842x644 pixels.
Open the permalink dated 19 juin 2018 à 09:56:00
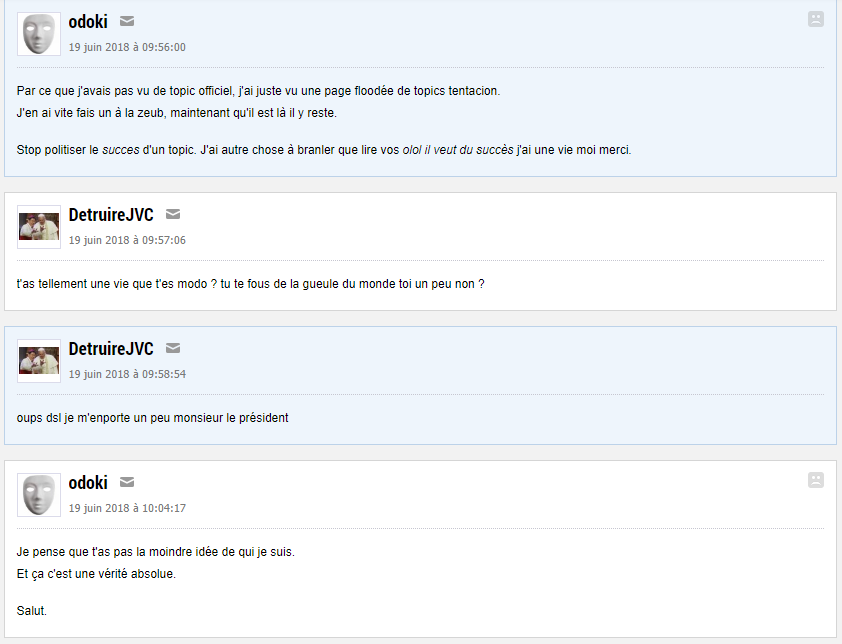(127, 47)
